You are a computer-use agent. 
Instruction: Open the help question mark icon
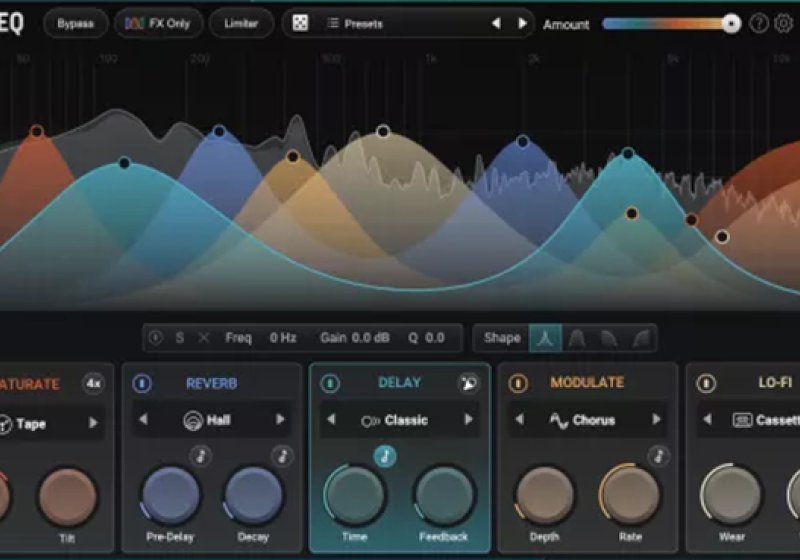[x=759, y=23]
